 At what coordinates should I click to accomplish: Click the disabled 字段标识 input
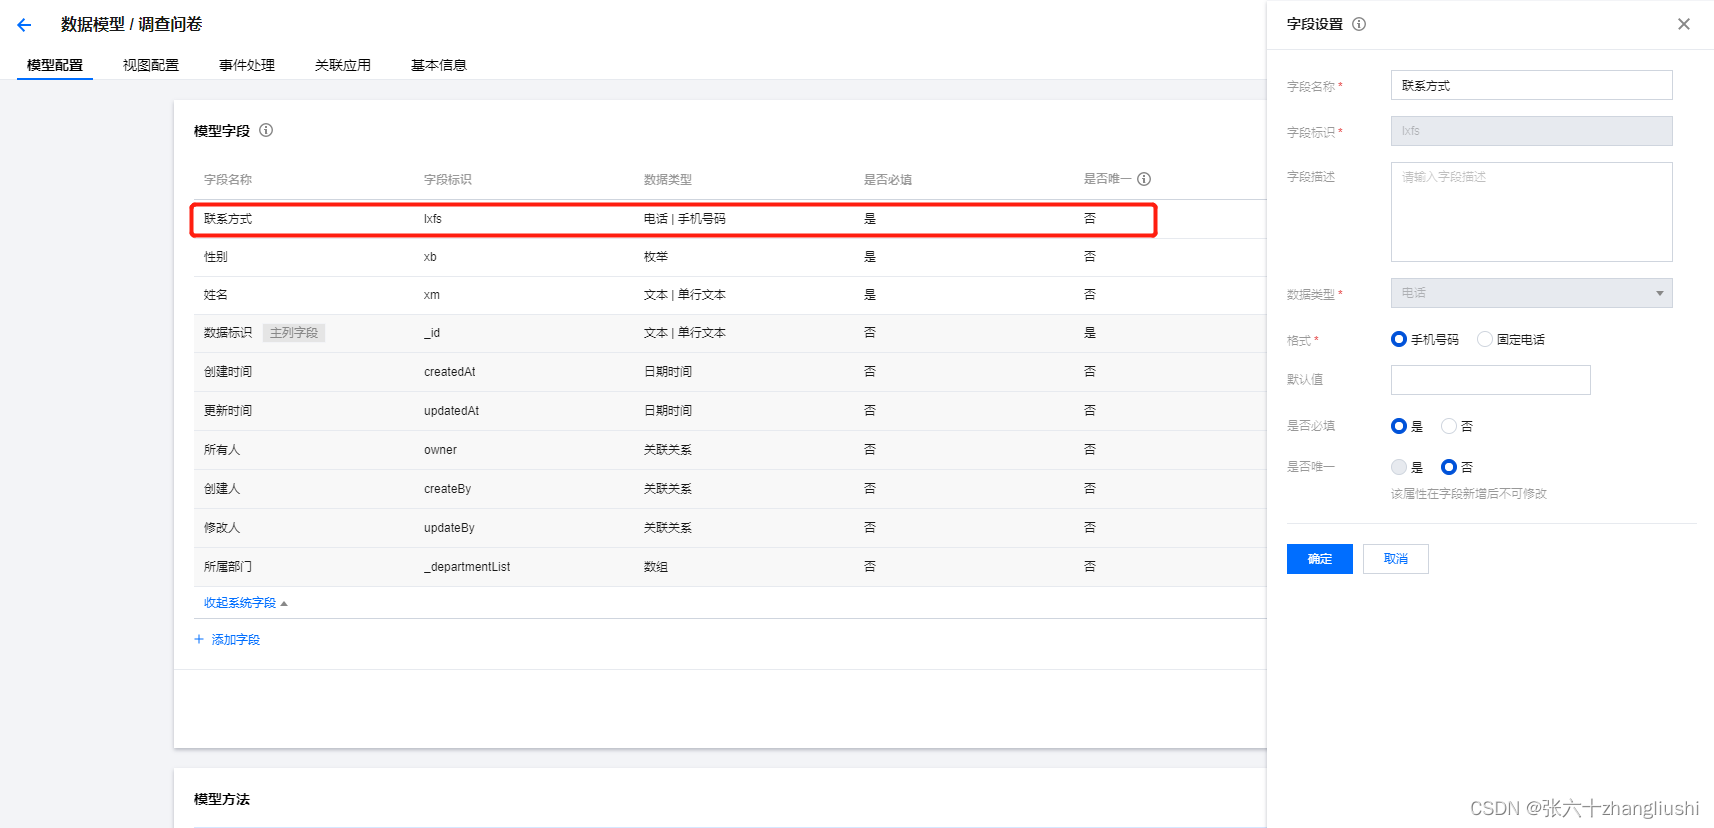tap(1531, 131)
